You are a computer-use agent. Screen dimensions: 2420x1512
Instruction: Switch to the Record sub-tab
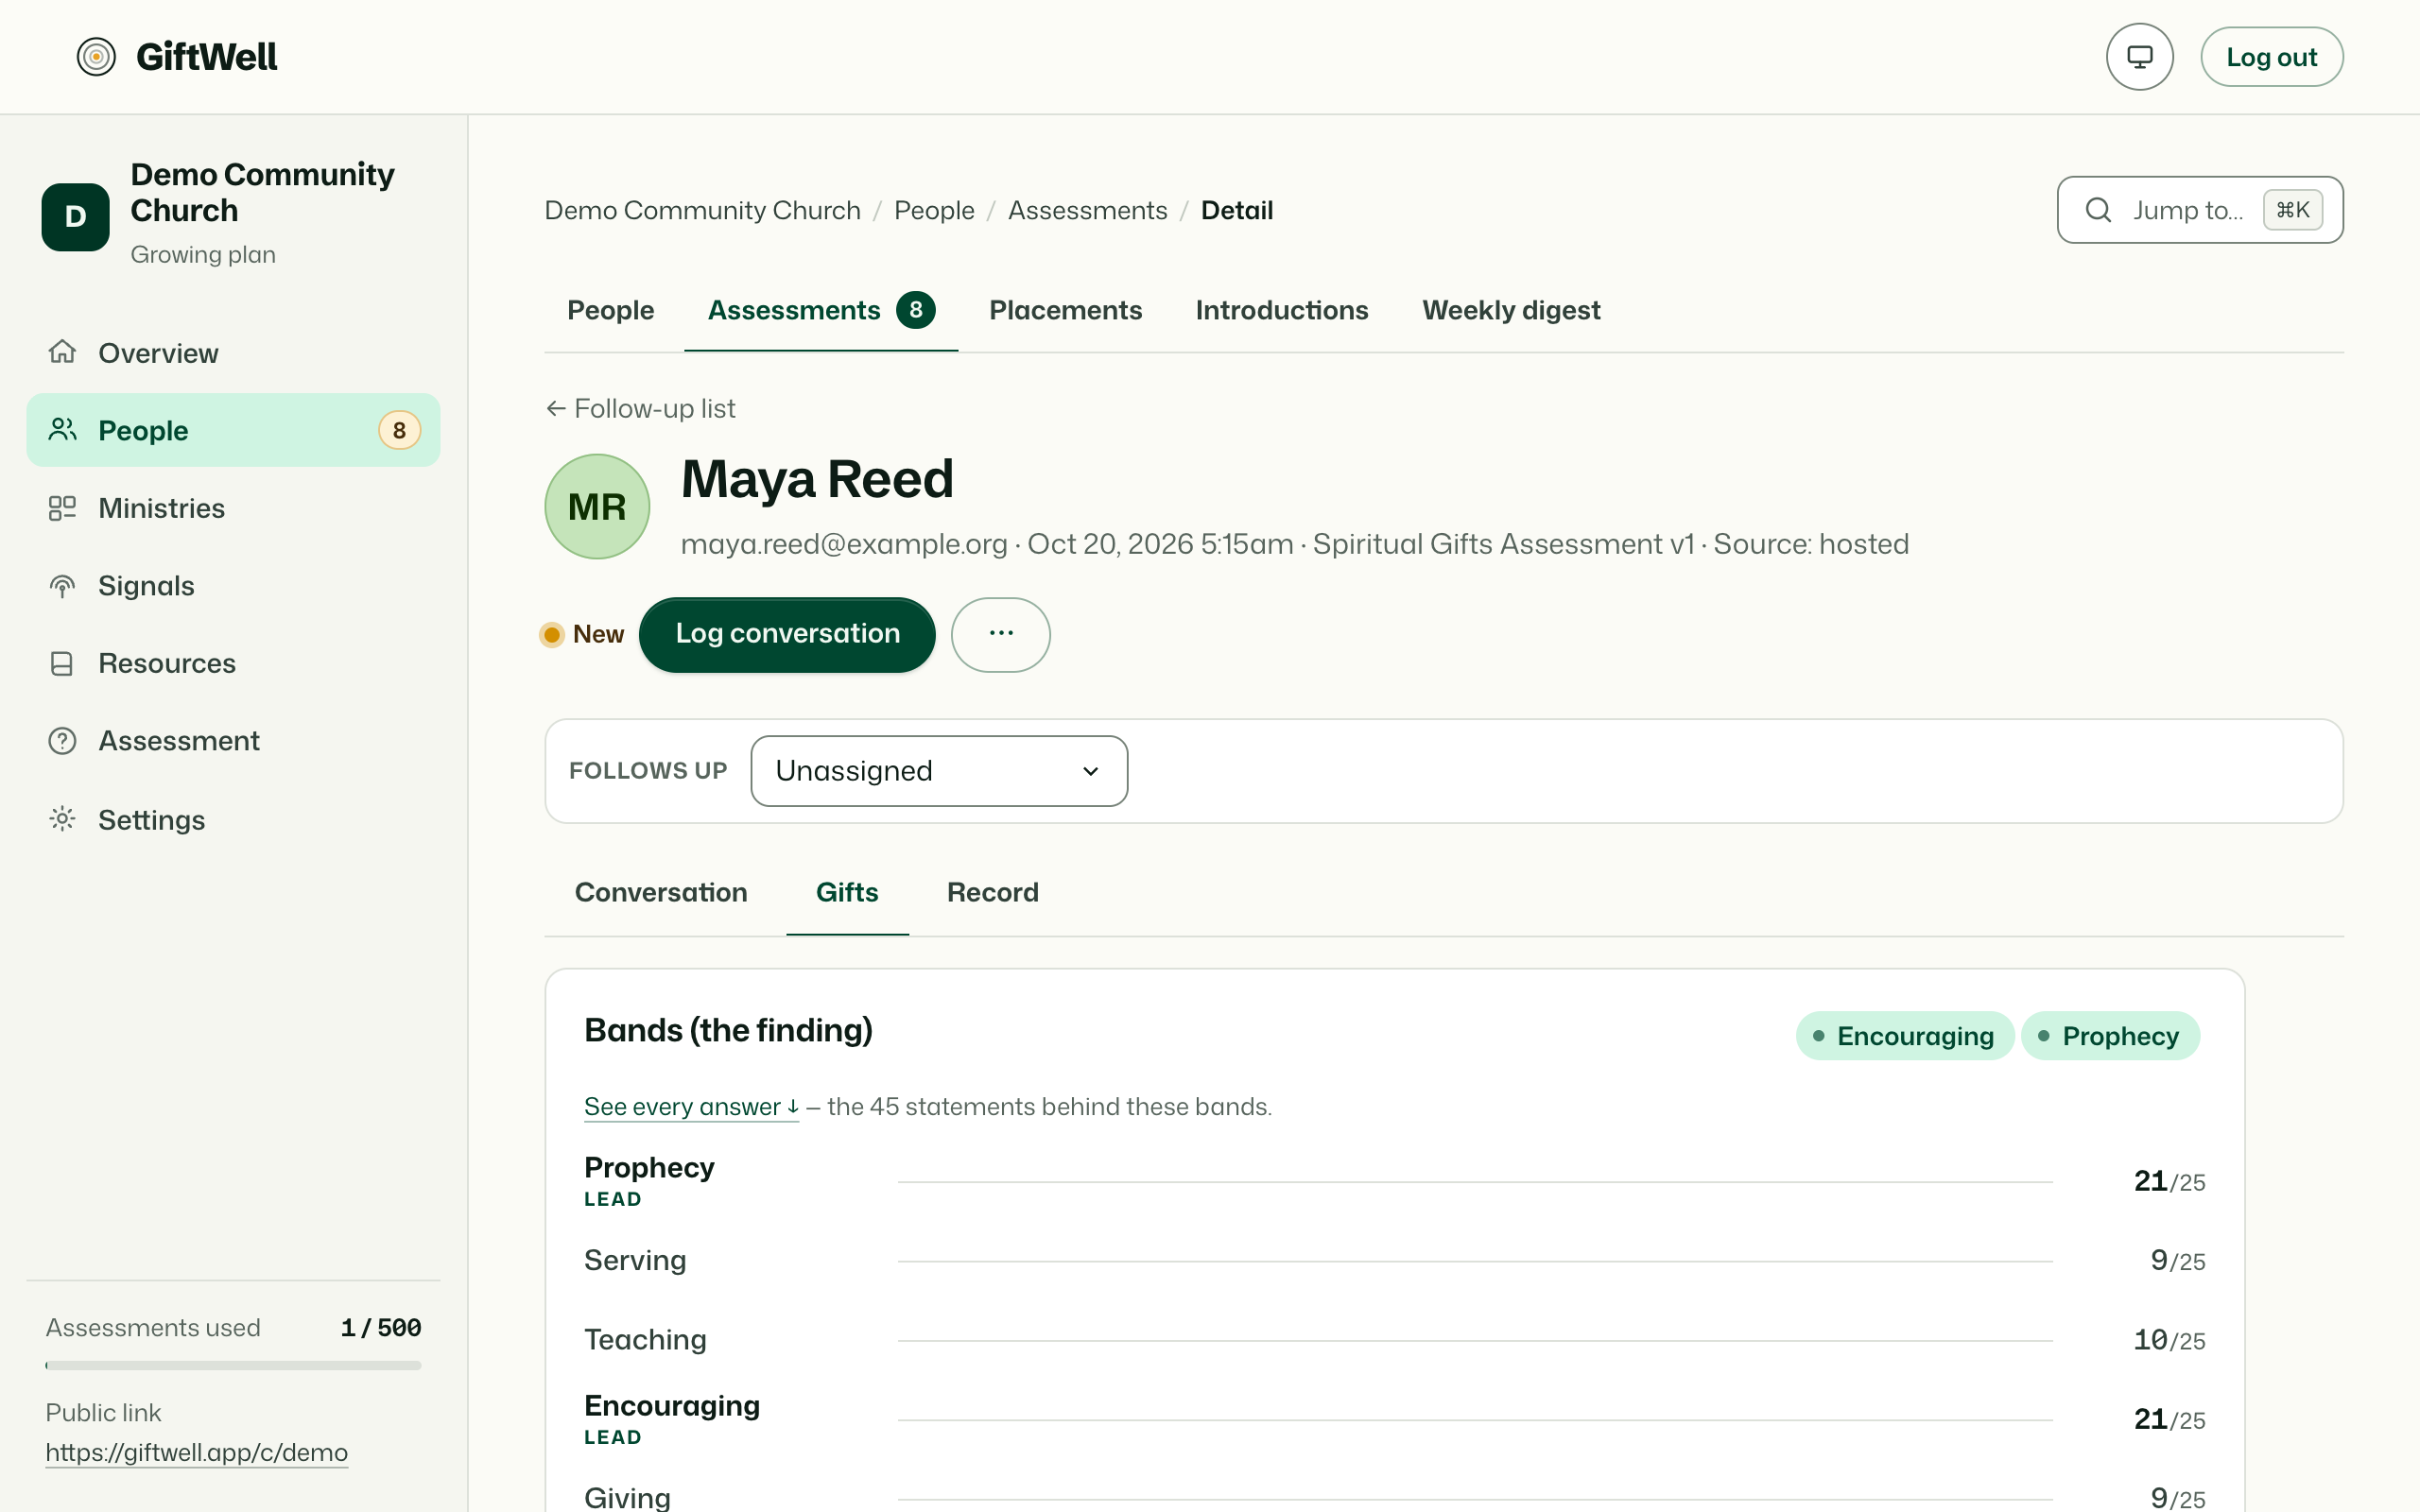[993, 892]
